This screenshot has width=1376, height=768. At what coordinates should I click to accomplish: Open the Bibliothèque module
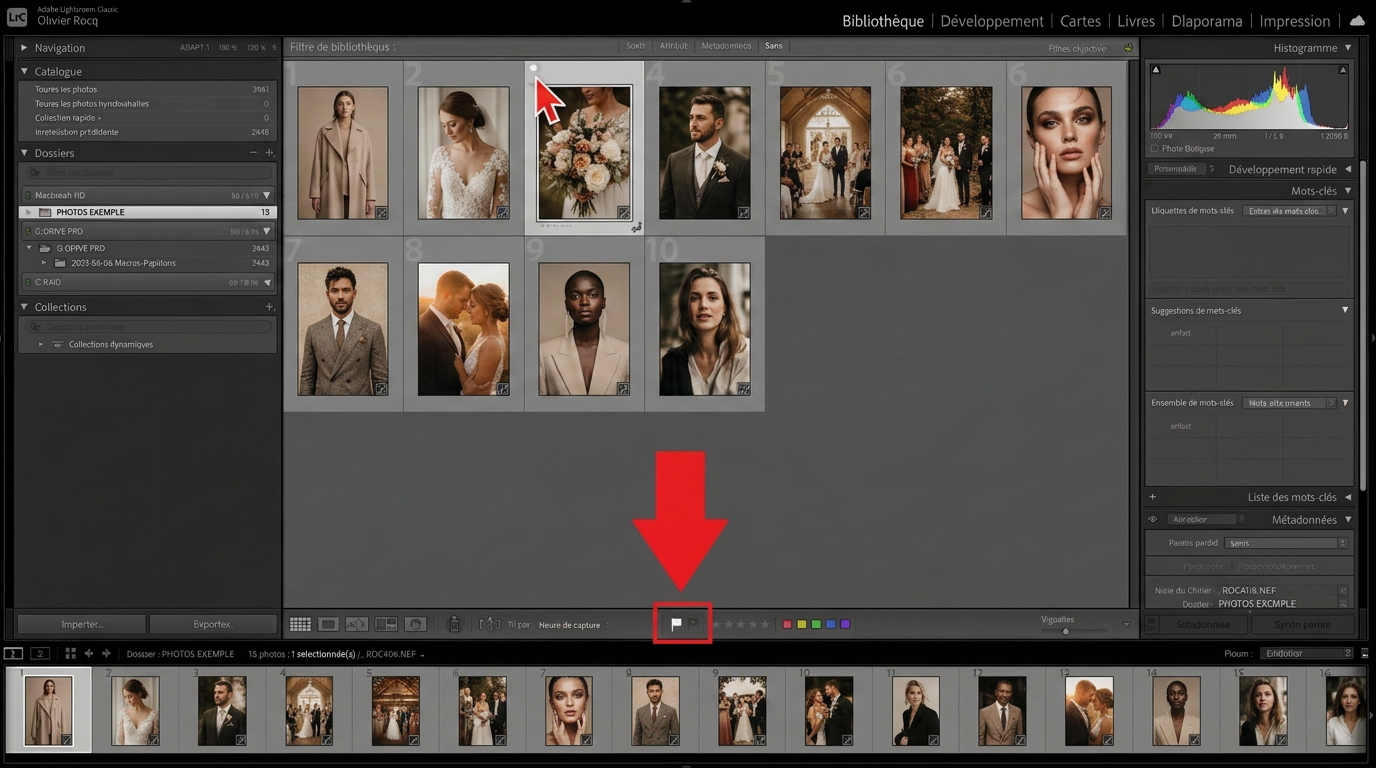883,21
